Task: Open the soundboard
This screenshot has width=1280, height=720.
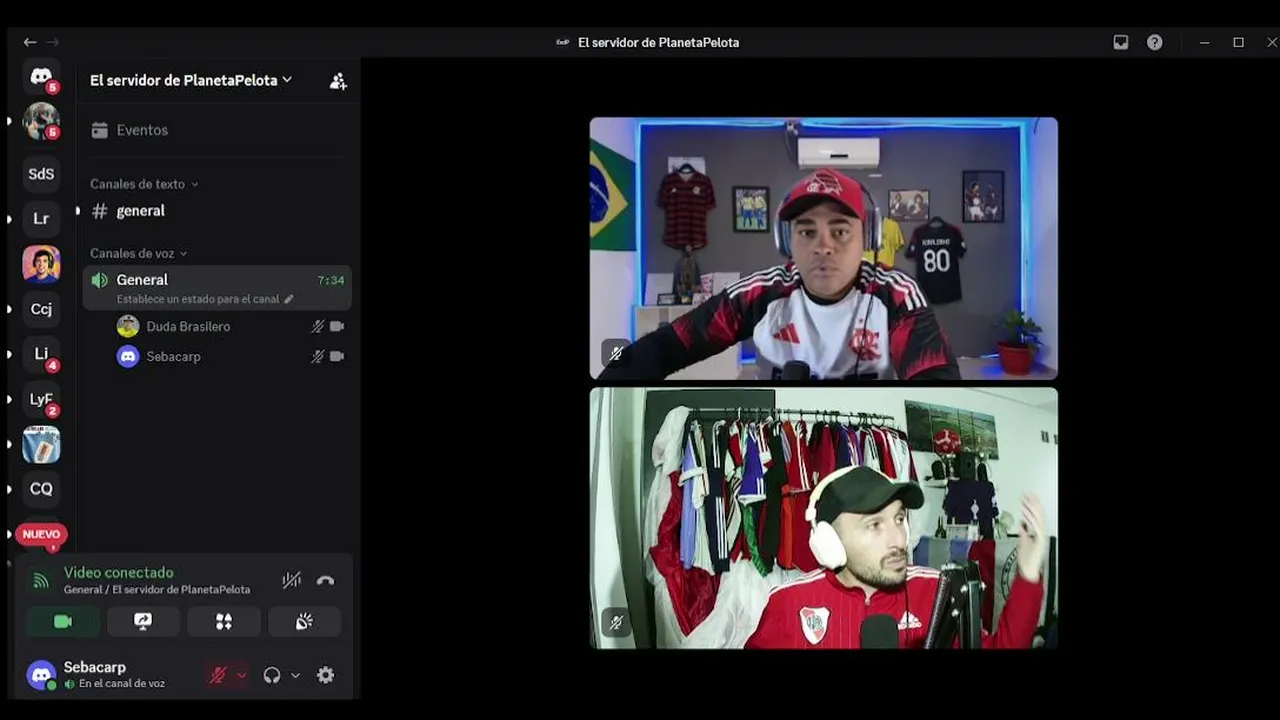Action: click(304, 622)
